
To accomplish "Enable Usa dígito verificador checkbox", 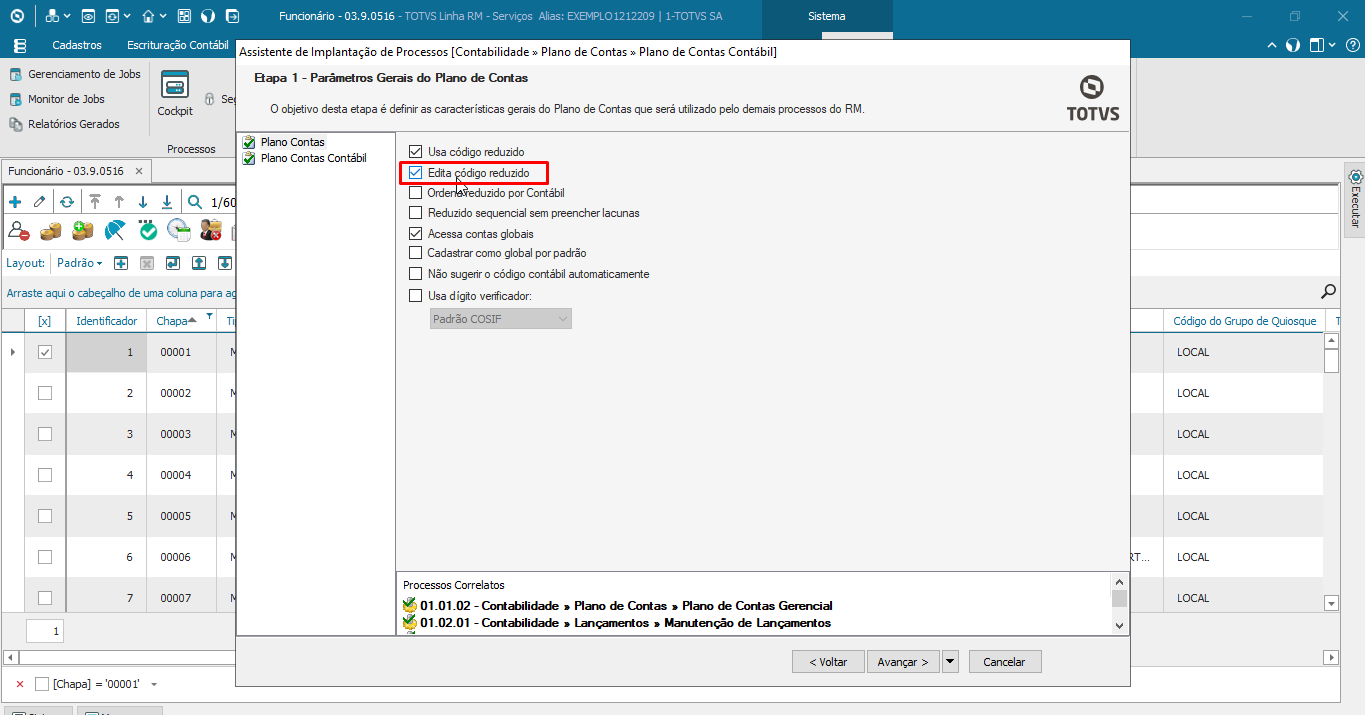I will tap(416, 296).
